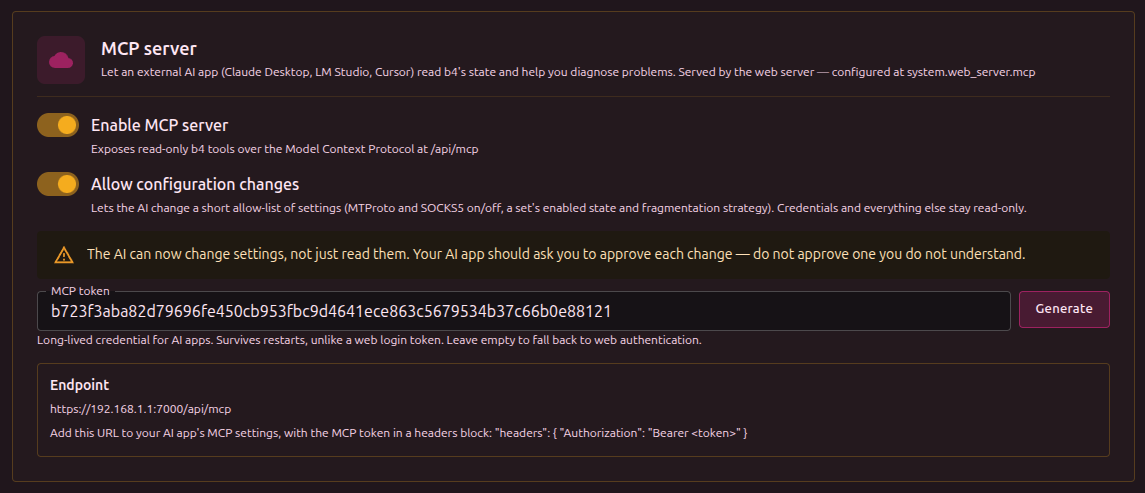Turn off Allow configuration changes switch
The width and height of the screenshot is (1145, 493).
click(x=58, y=184)
